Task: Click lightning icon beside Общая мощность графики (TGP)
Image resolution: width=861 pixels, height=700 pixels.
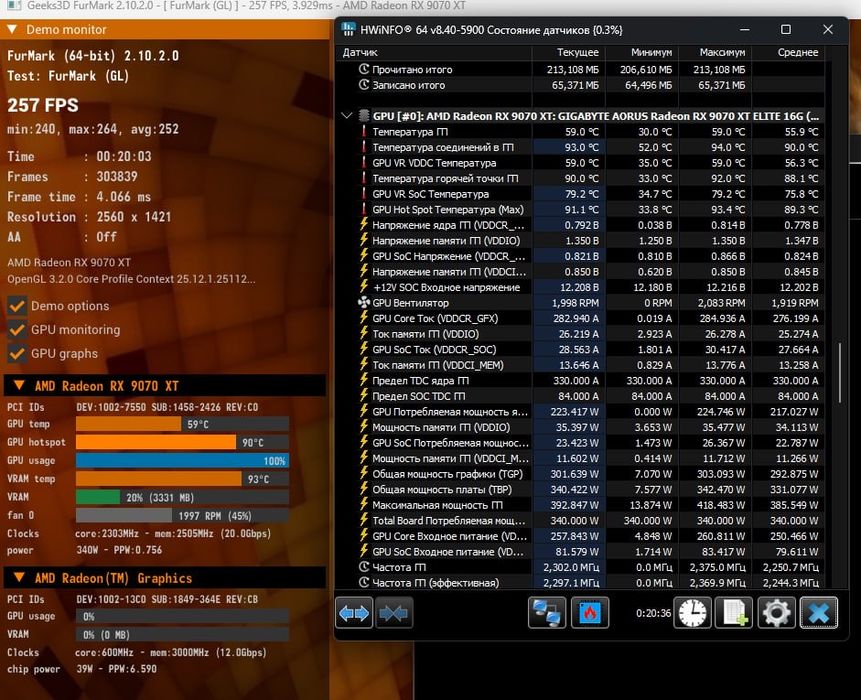Action: pyautogui.click(x=364, y=473)
